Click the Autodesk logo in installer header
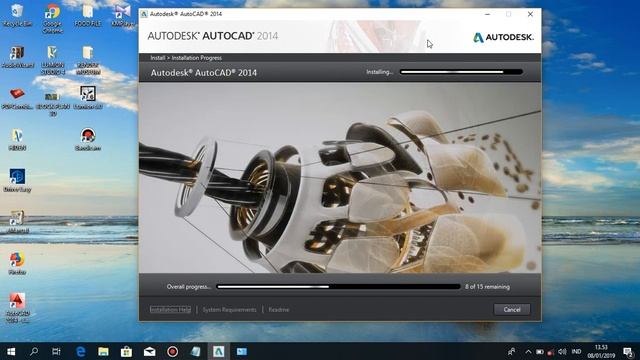 click(503, 37)
